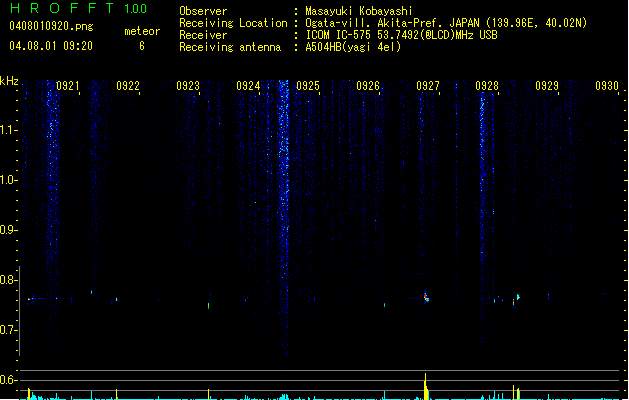
Task: Click the A504HB(yagi 4el) antenna value
Action: coord(353,47)
